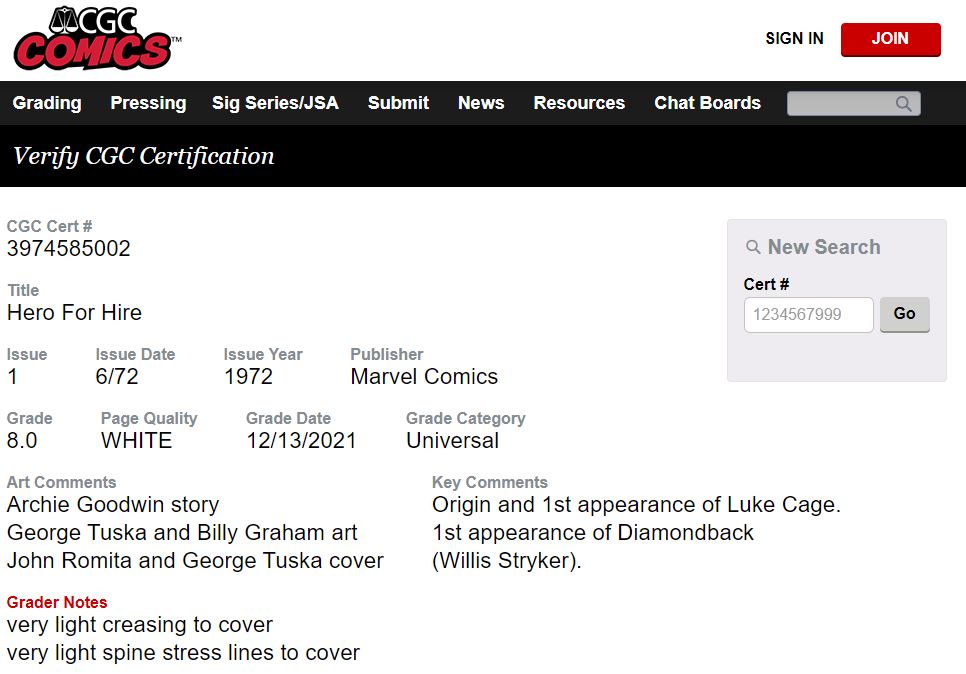Screen dimensions: 966x674
Task: Click the New Search heading
Action: 824,247
